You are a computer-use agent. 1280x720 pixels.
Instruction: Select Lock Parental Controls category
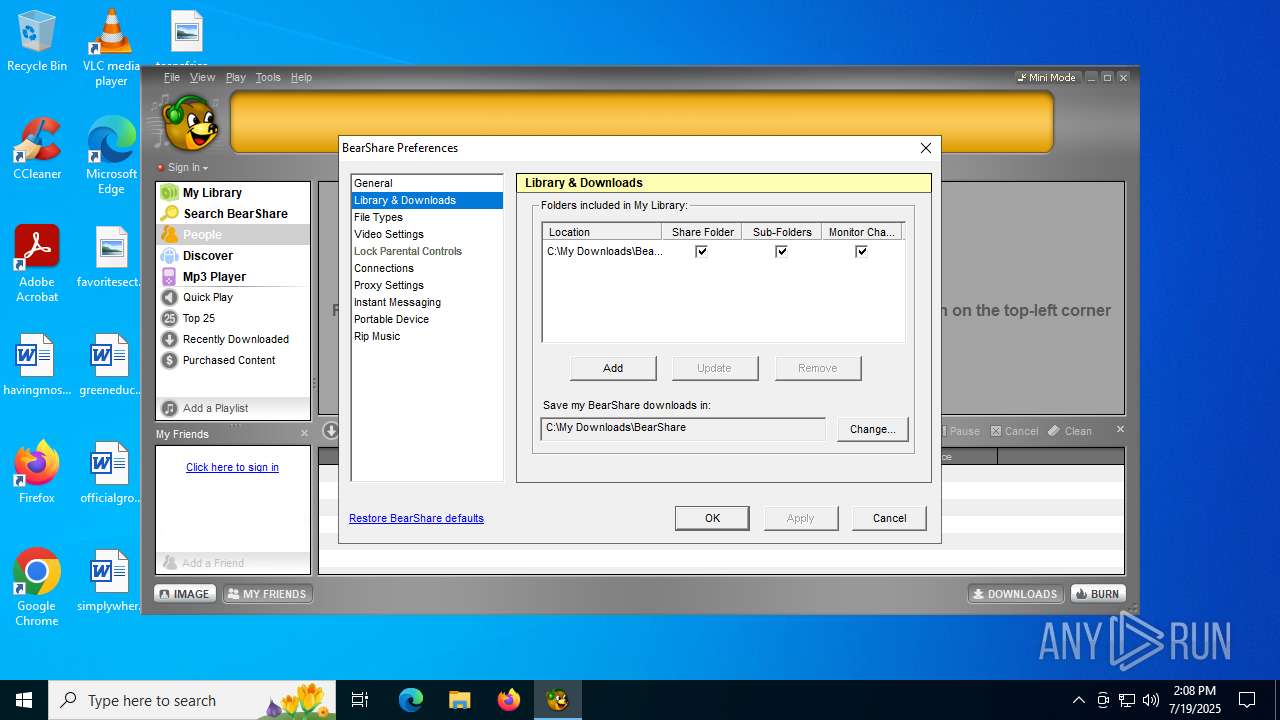[427, 251]
